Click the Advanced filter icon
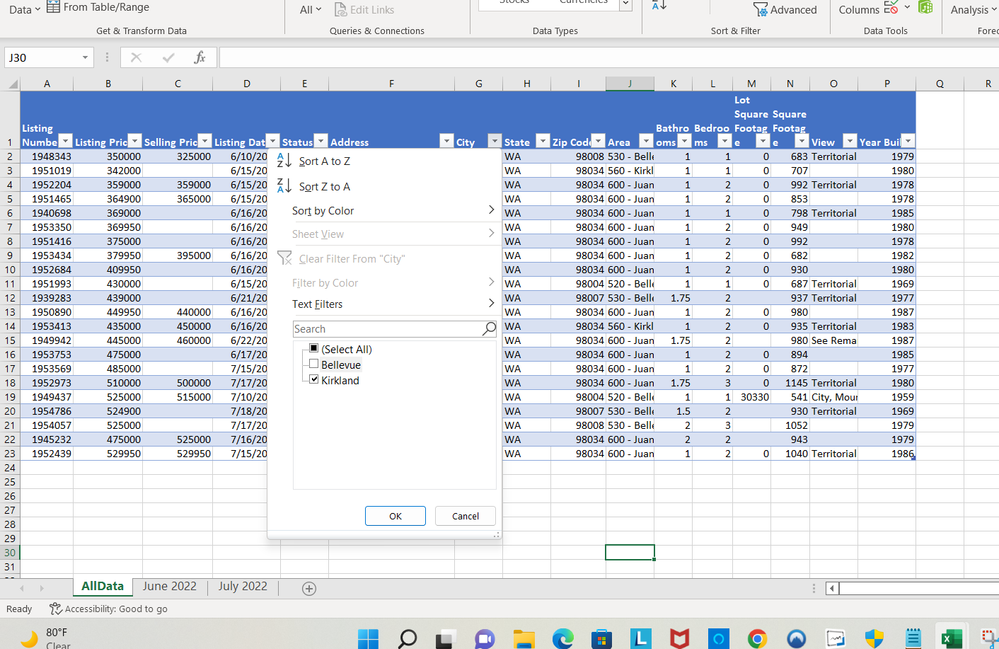 760,10
